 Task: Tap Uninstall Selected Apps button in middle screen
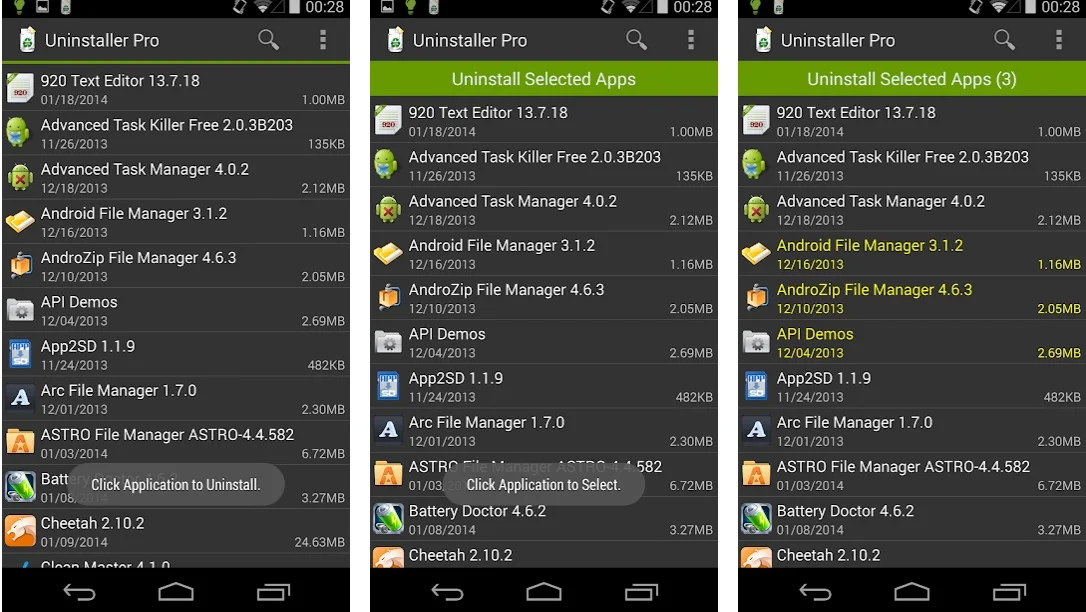(x=544, y=79)
